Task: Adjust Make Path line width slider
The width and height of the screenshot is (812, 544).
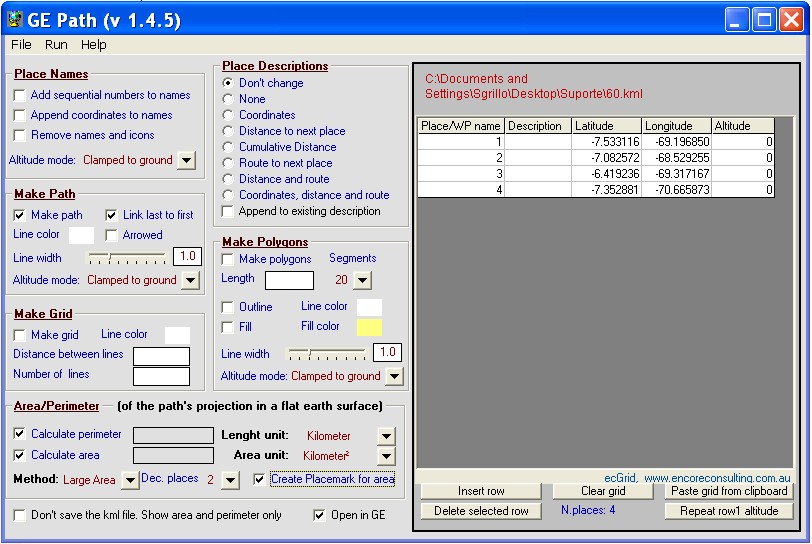Action: click(127, 257)
